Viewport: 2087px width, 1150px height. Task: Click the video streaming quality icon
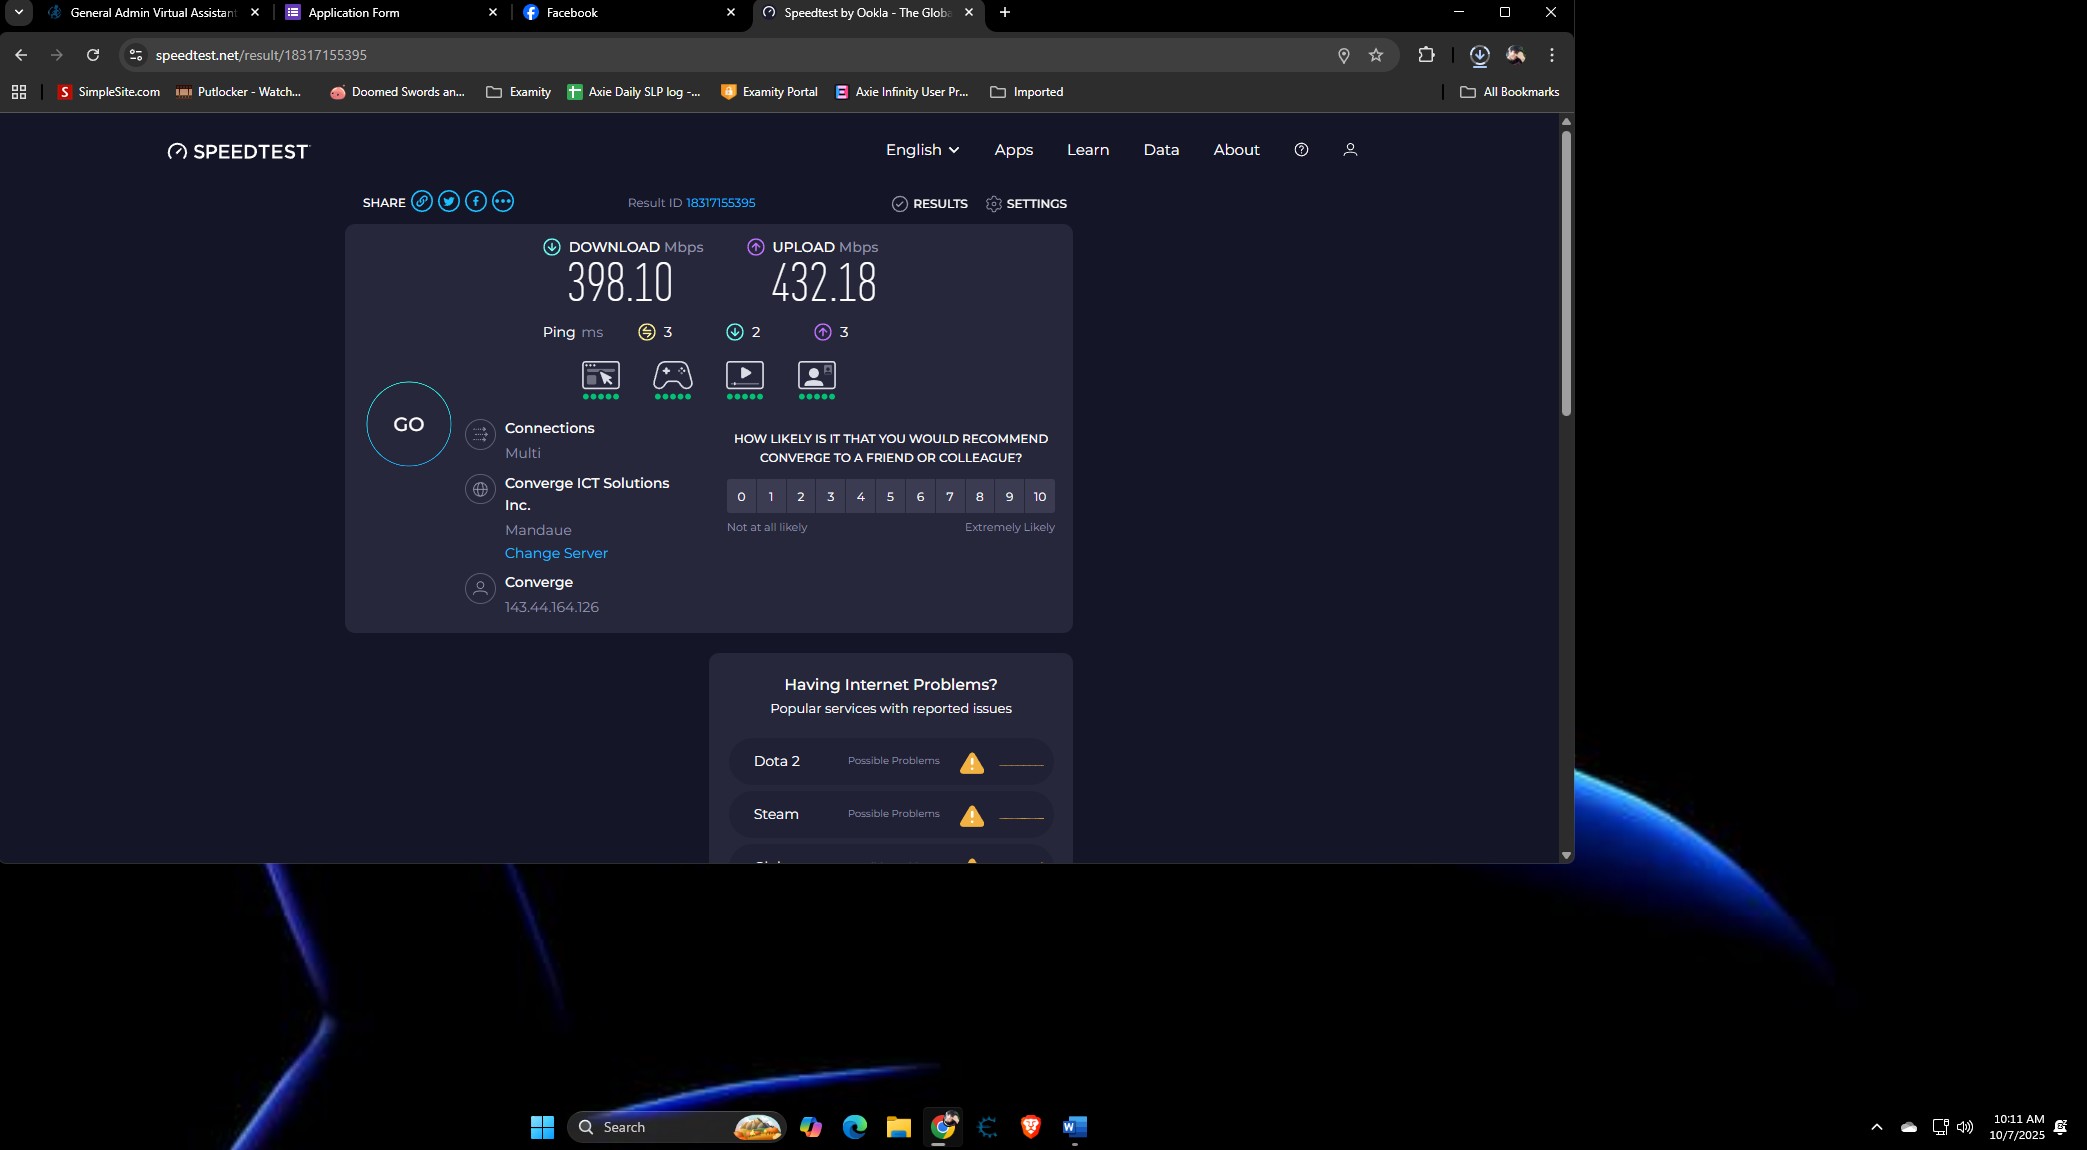click(745, 376)
